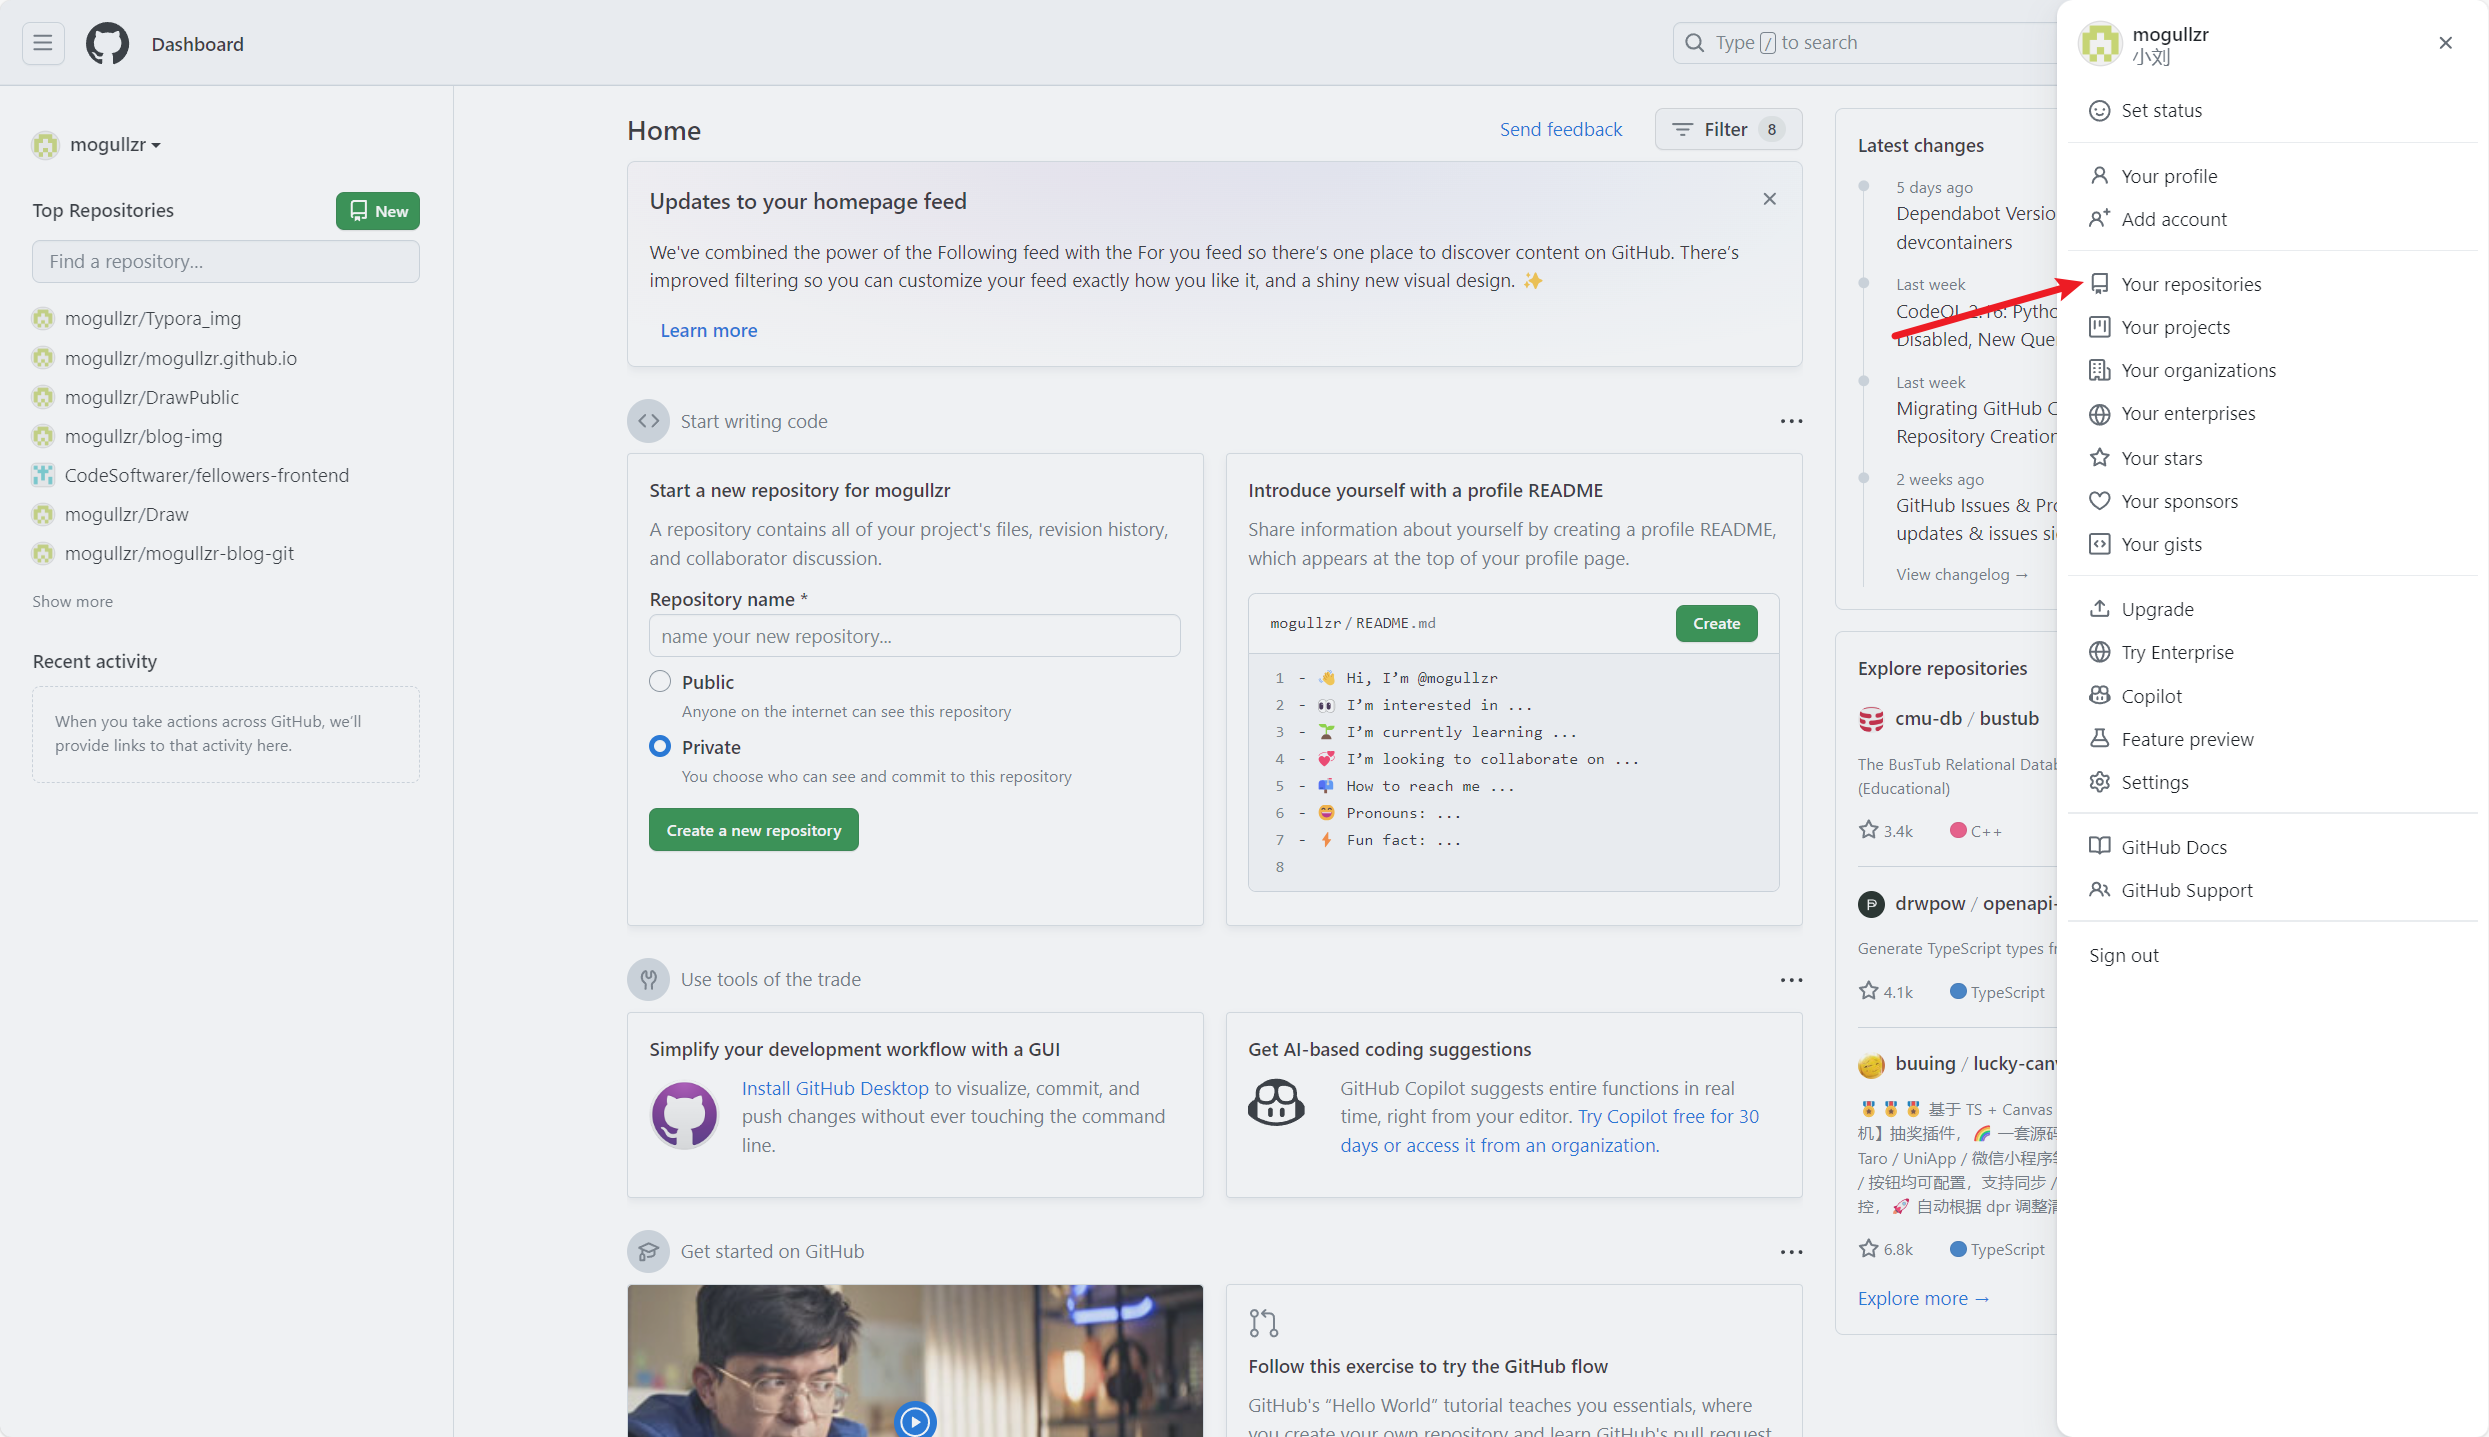Open Settings gear in user menu
This screenshot has height=1437, width=2489.
[2099, 782]
